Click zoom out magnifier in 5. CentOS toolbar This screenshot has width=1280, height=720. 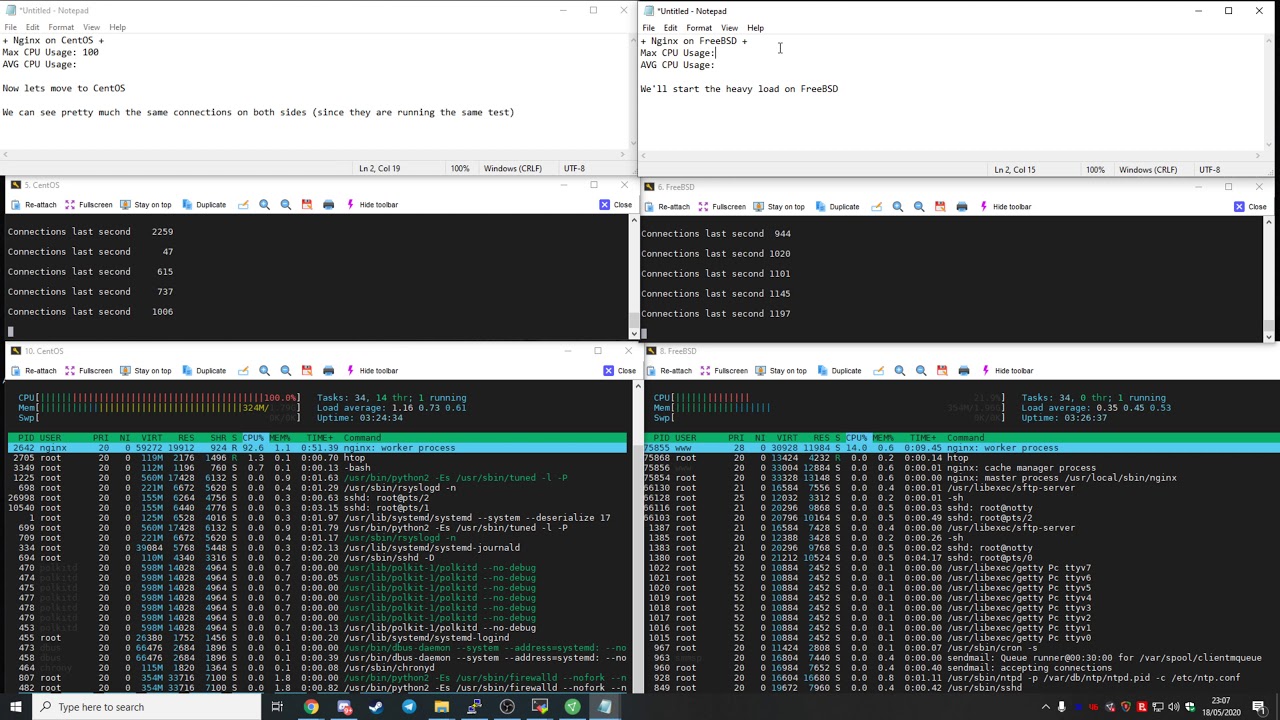click(x=286, y=205)
